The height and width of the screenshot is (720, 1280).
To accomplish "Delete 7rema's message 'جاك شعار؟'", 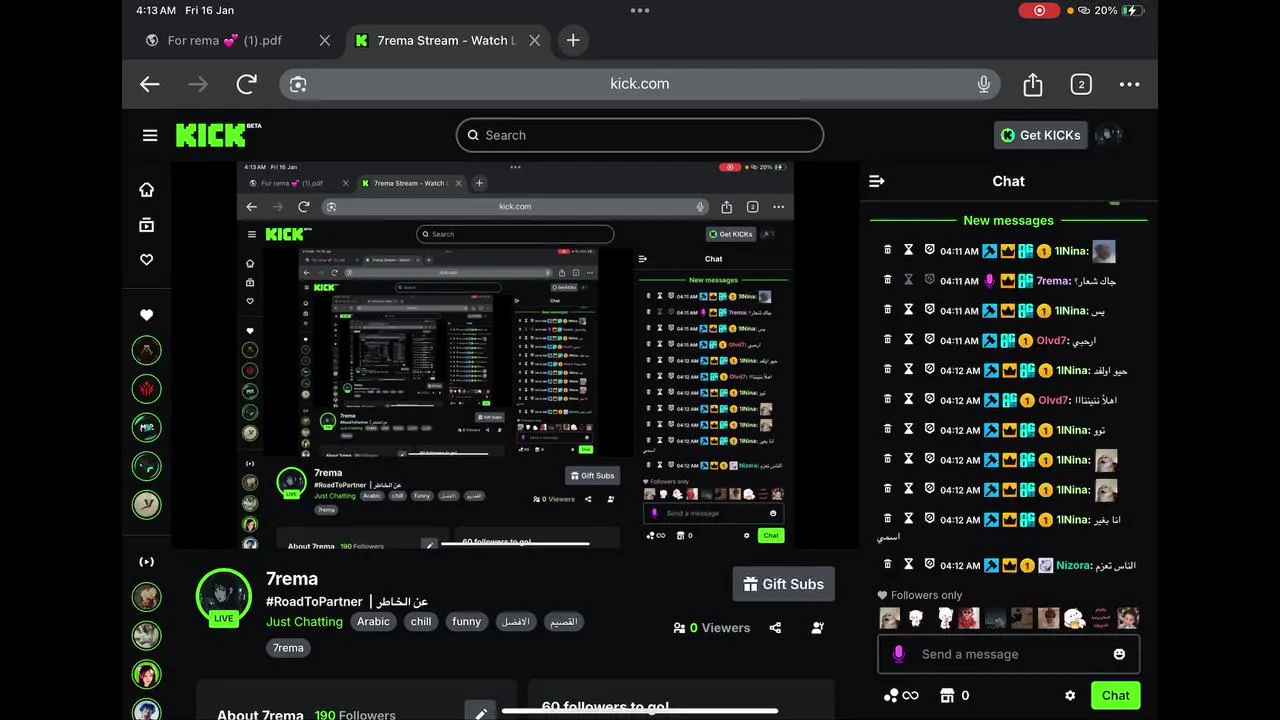I will coord(887,280).
